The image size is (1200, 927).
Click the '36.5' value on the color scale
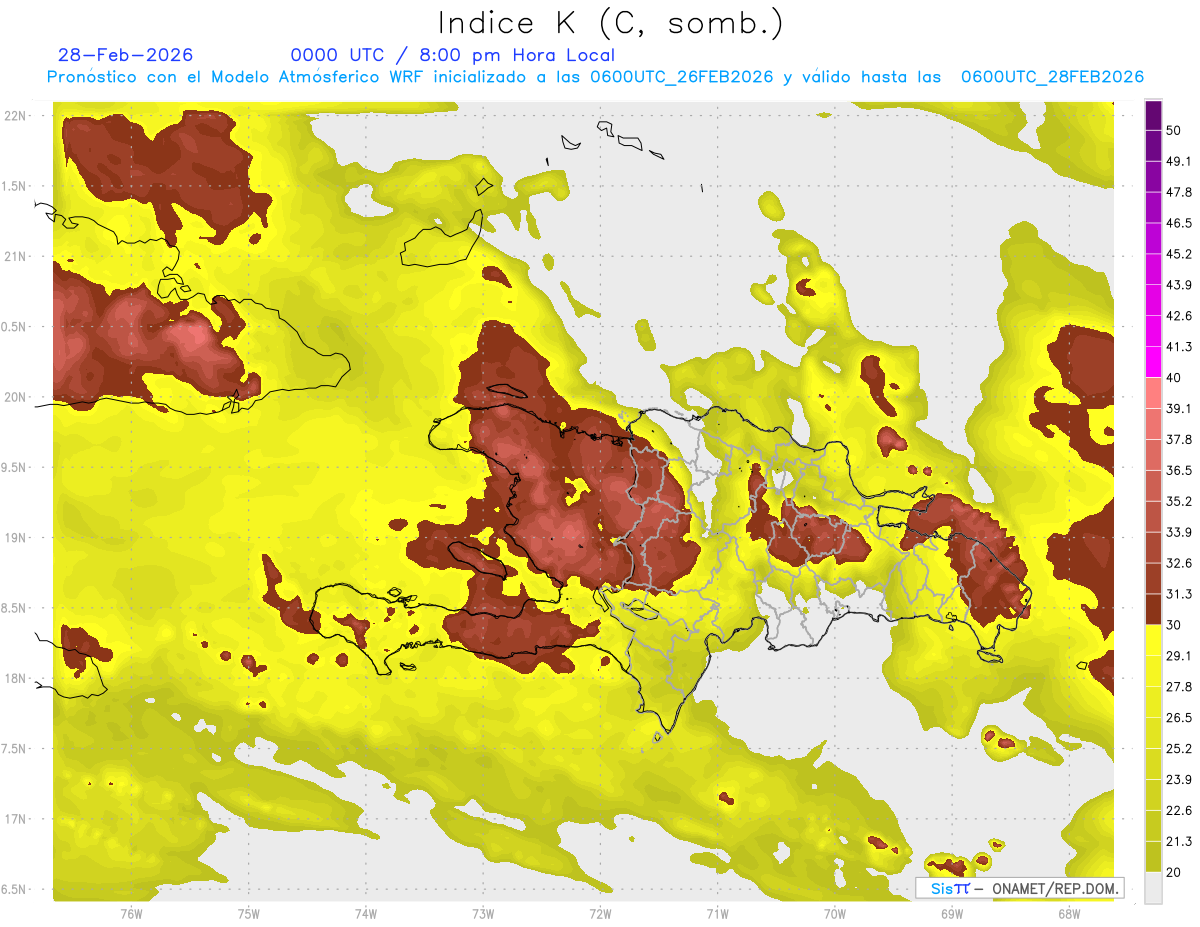pyautogui.click(x=1179, y=470)
